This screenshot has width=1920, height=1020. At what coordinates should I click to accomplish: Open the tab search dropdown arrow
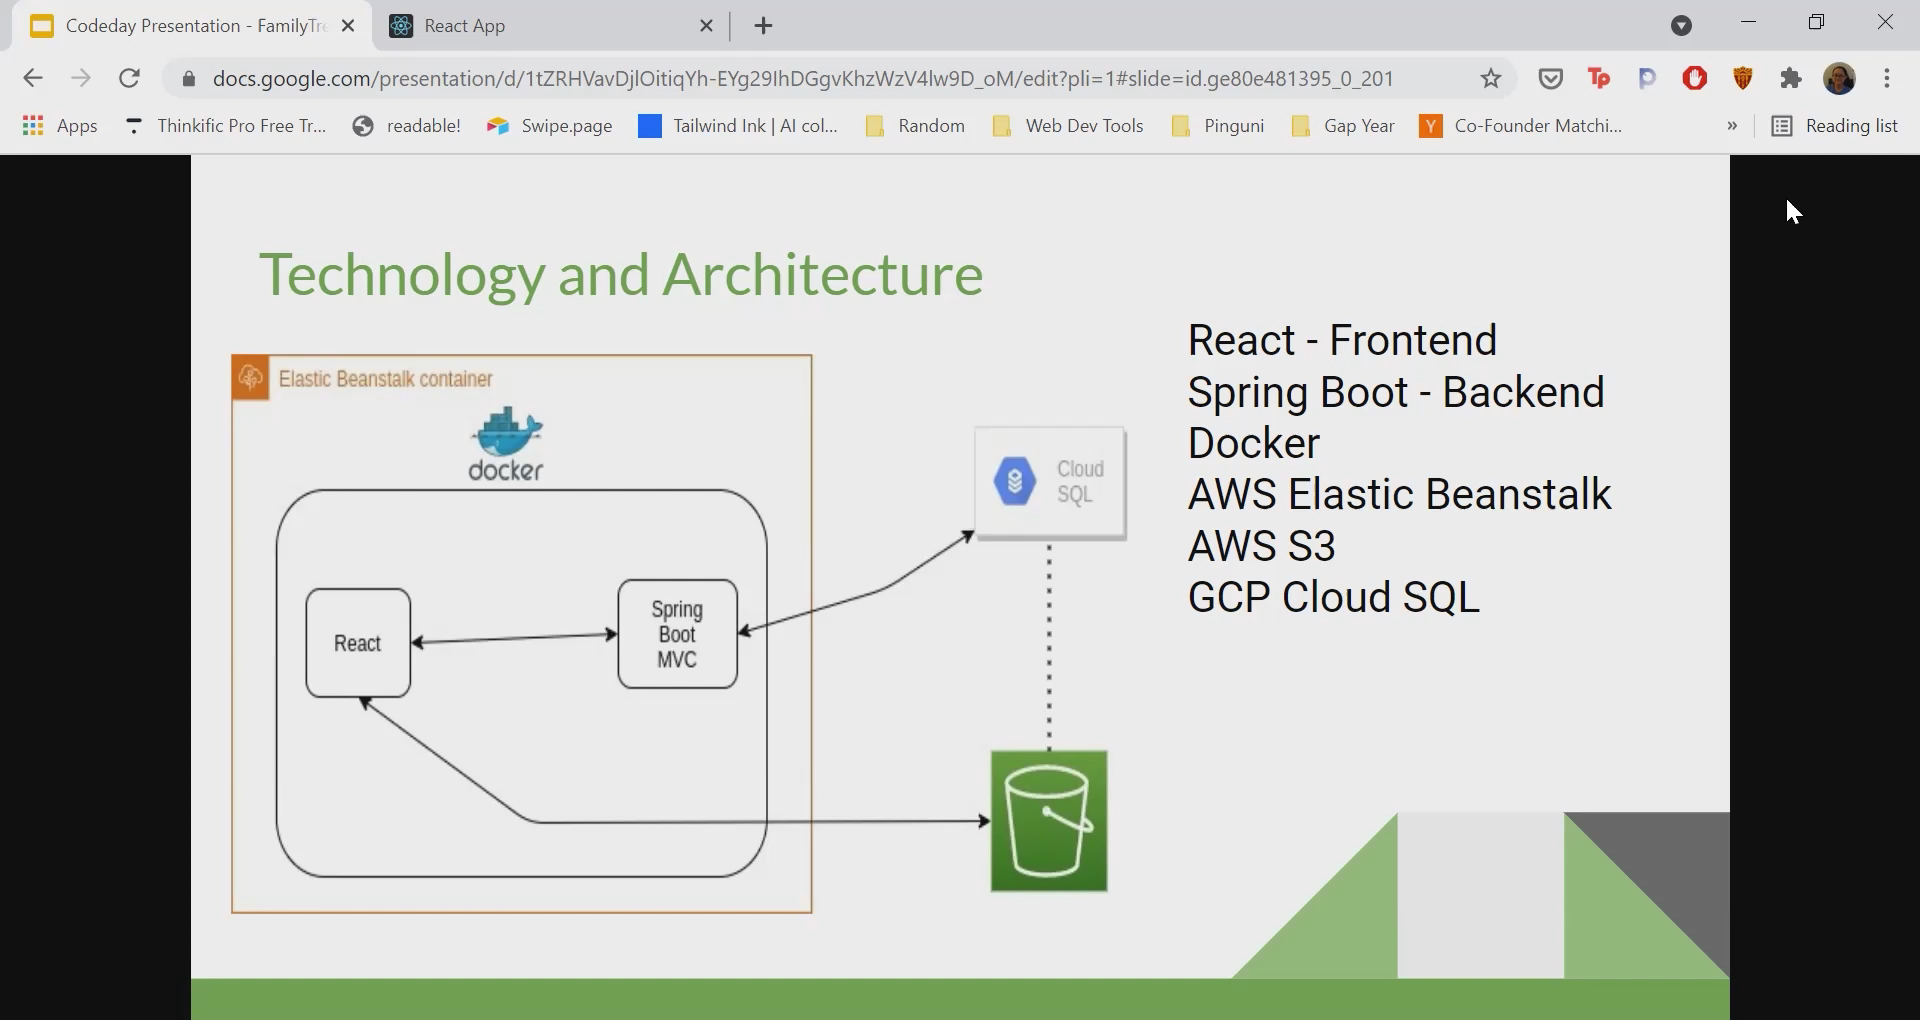tap(1682, 26)
